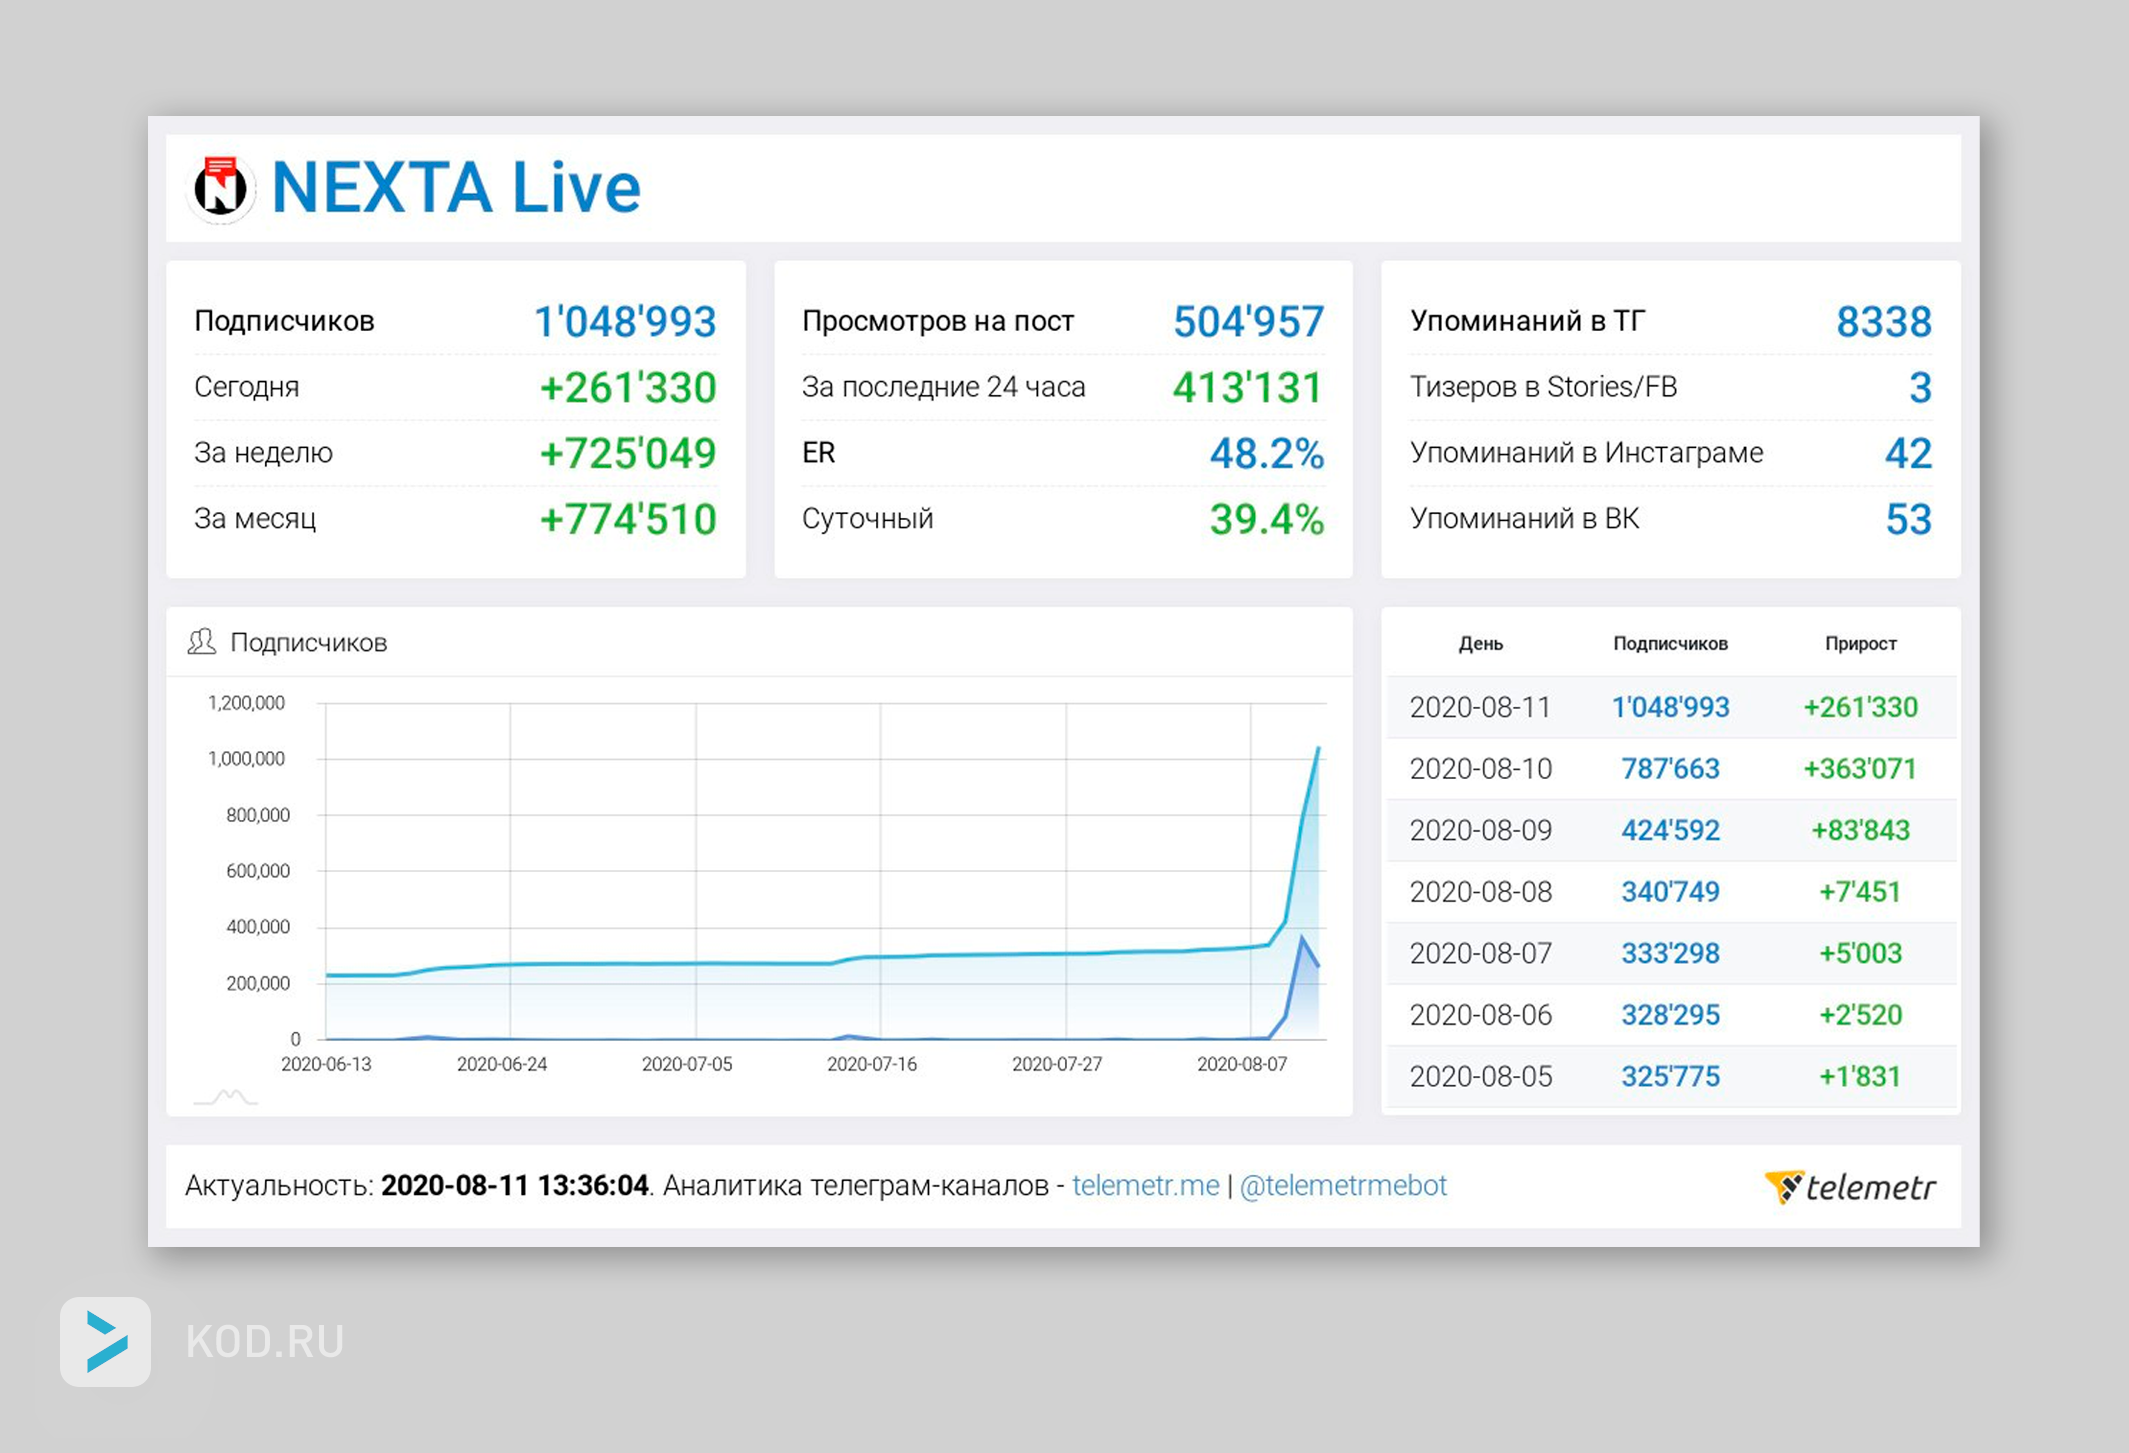
Task: Click growth value +5'003 in table
Action: point(1860,953)
